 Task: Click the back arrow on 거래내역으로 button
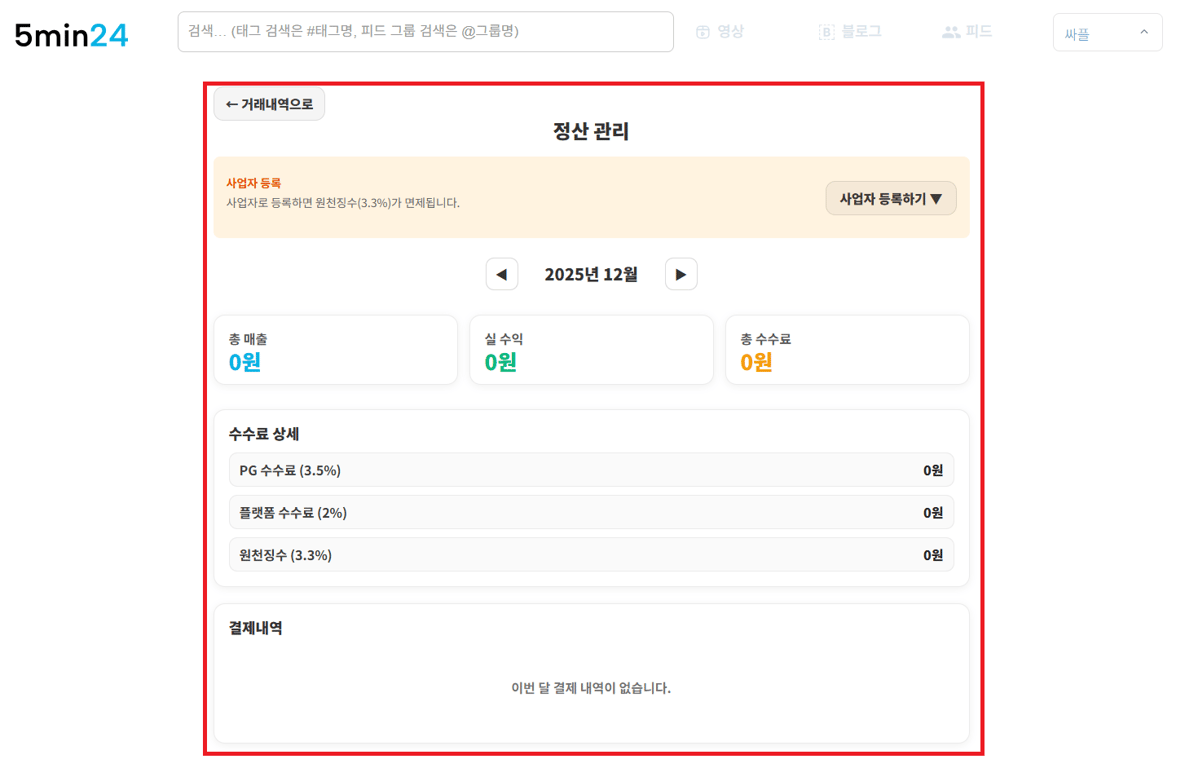pos(230,103)
